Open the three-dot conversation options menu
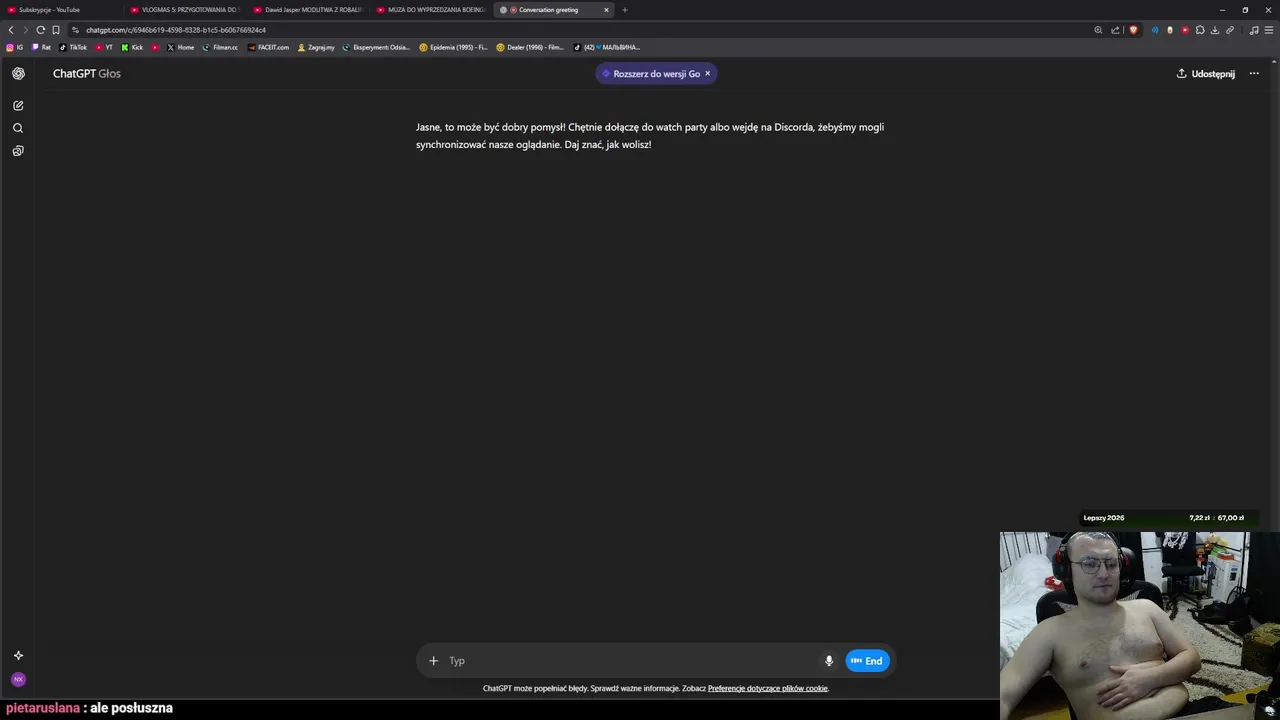Image resolution: width=1280 pixels, height=720 pixels. pos(1254,73)
